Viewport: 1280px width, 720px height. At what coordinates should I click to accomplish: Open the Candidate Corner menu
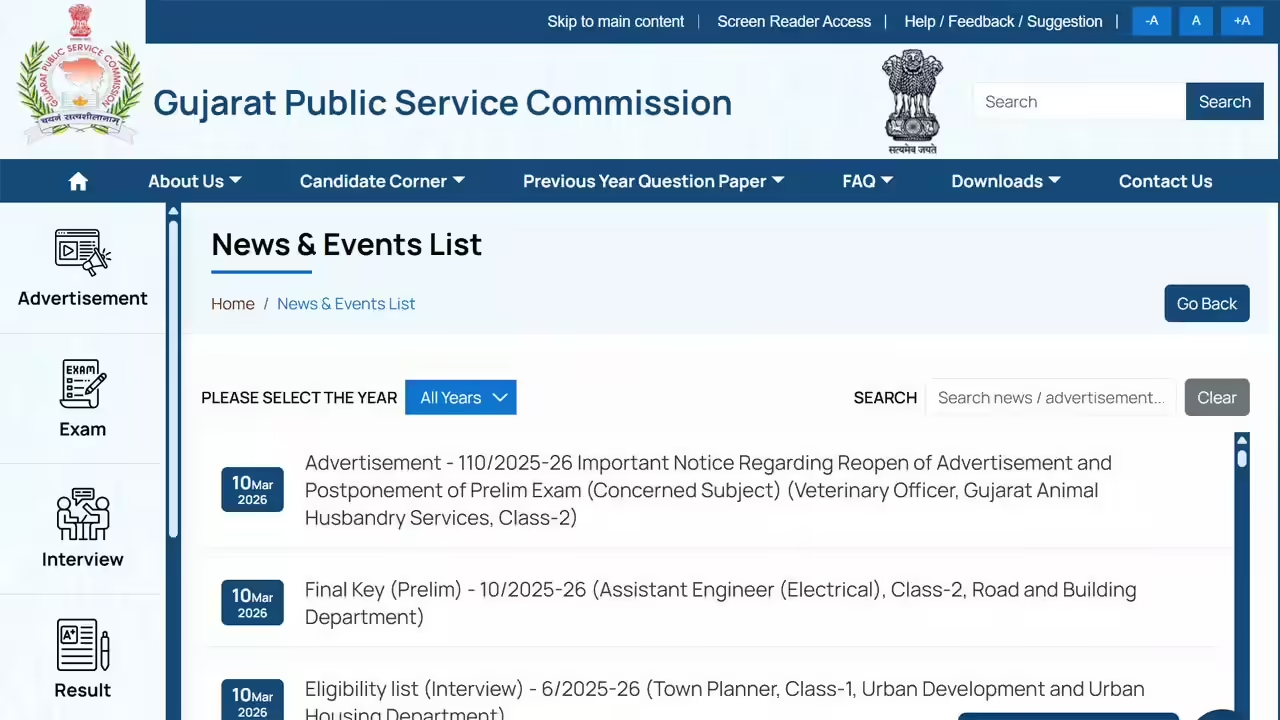pyautogui.click(x=381, y=181)
